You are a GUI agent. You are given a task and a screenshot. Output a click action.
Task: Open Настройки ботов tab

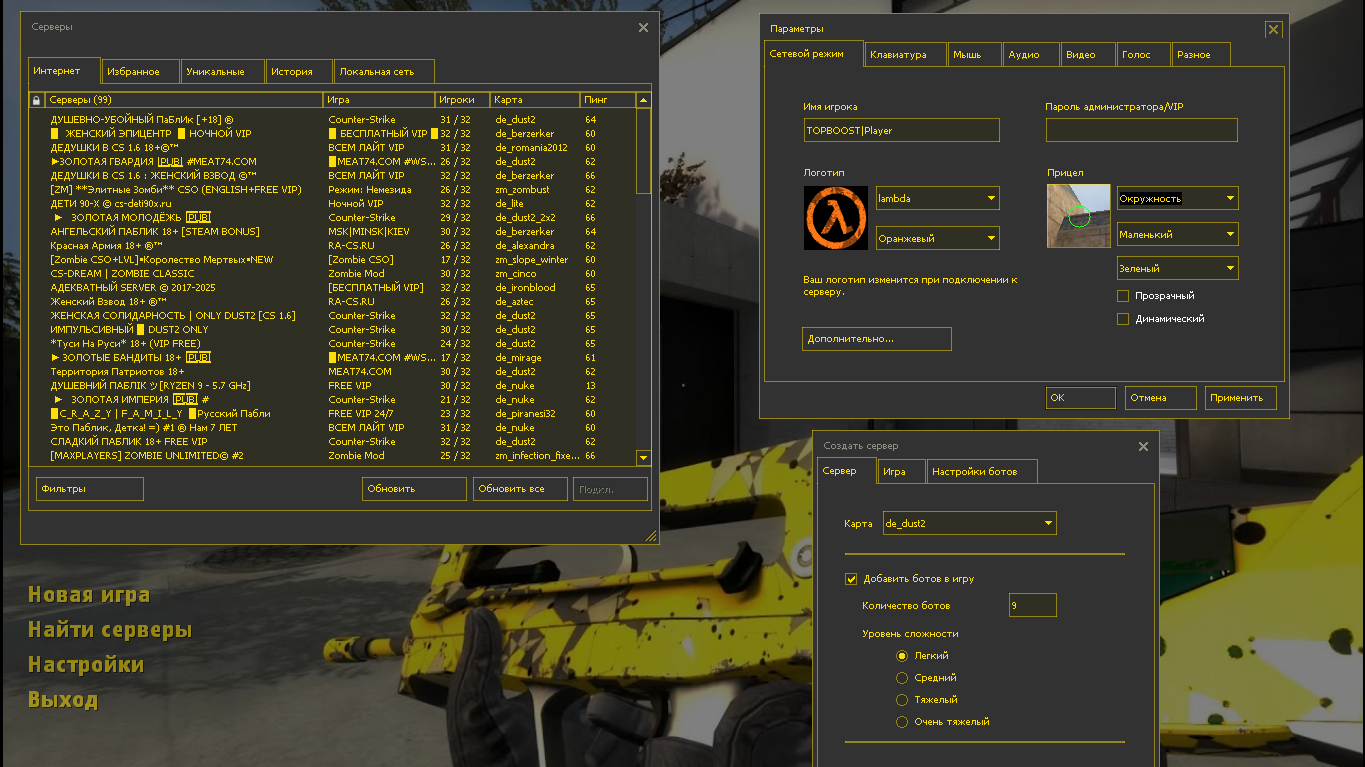[x=982, y=471]
